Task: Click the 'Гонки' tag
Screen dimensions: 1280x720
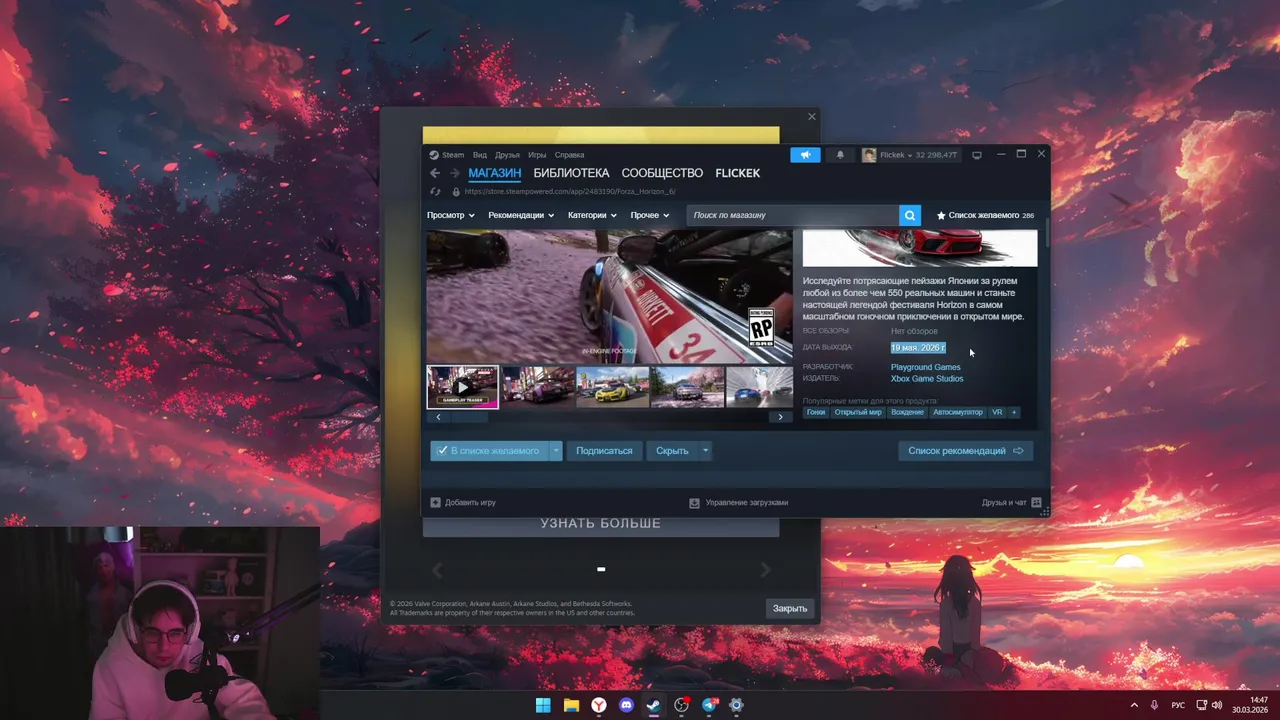Action: coord(816,412)
